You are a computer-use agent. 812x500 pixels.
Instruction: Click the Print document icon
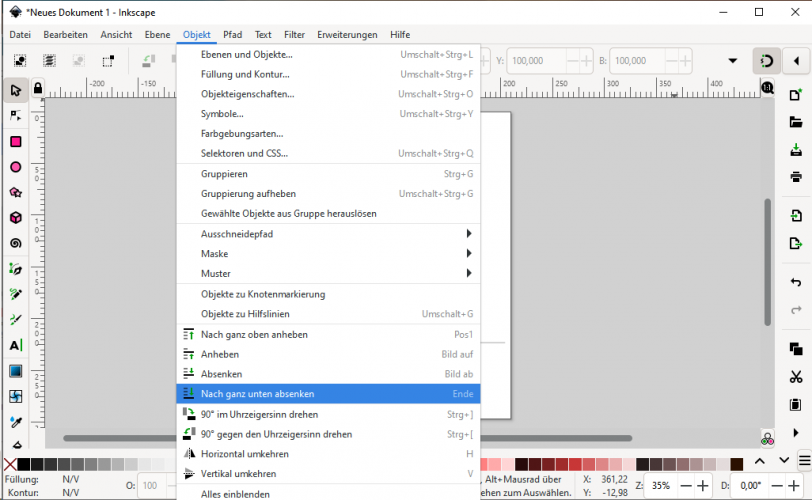[796, 177]
